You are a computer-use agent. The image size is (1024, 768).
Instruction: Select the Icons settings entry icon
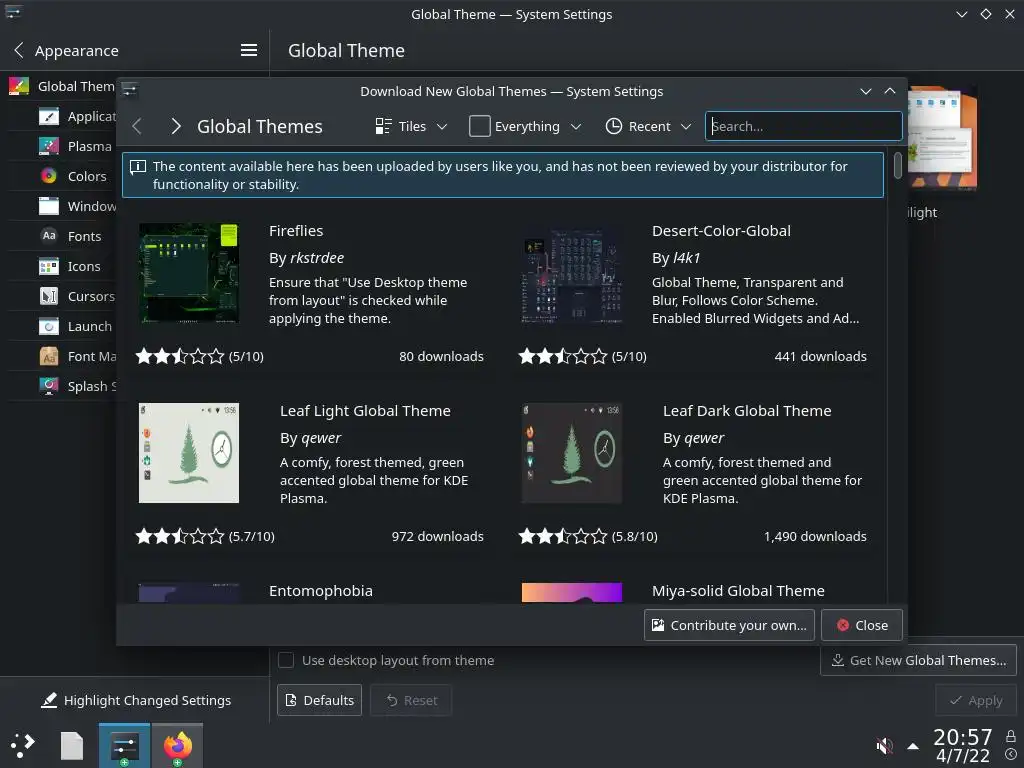[x=49, y=266]
